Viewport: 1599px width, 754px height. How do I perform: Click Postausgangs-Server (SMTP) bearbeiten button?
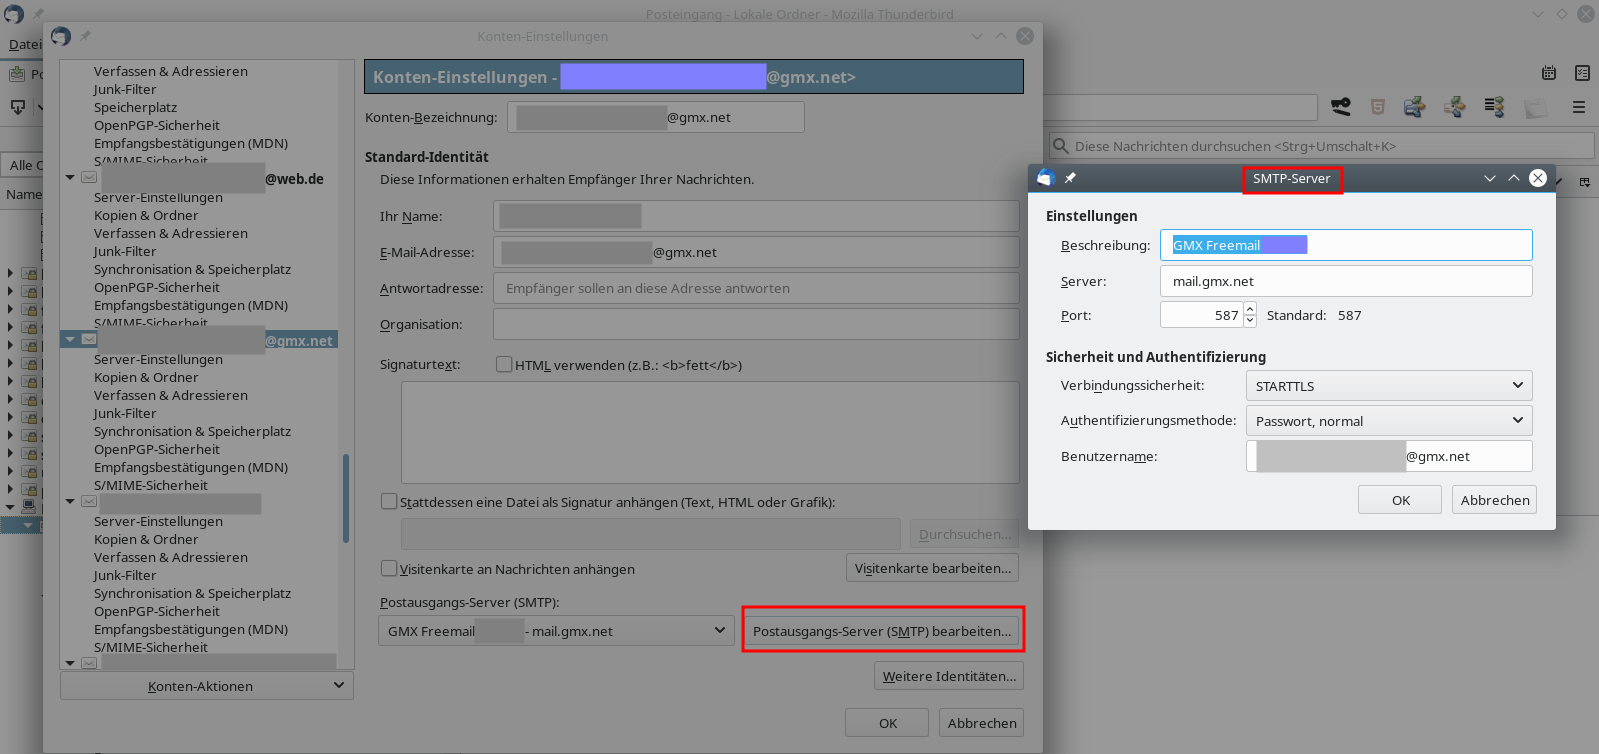(x=882, y=631)
